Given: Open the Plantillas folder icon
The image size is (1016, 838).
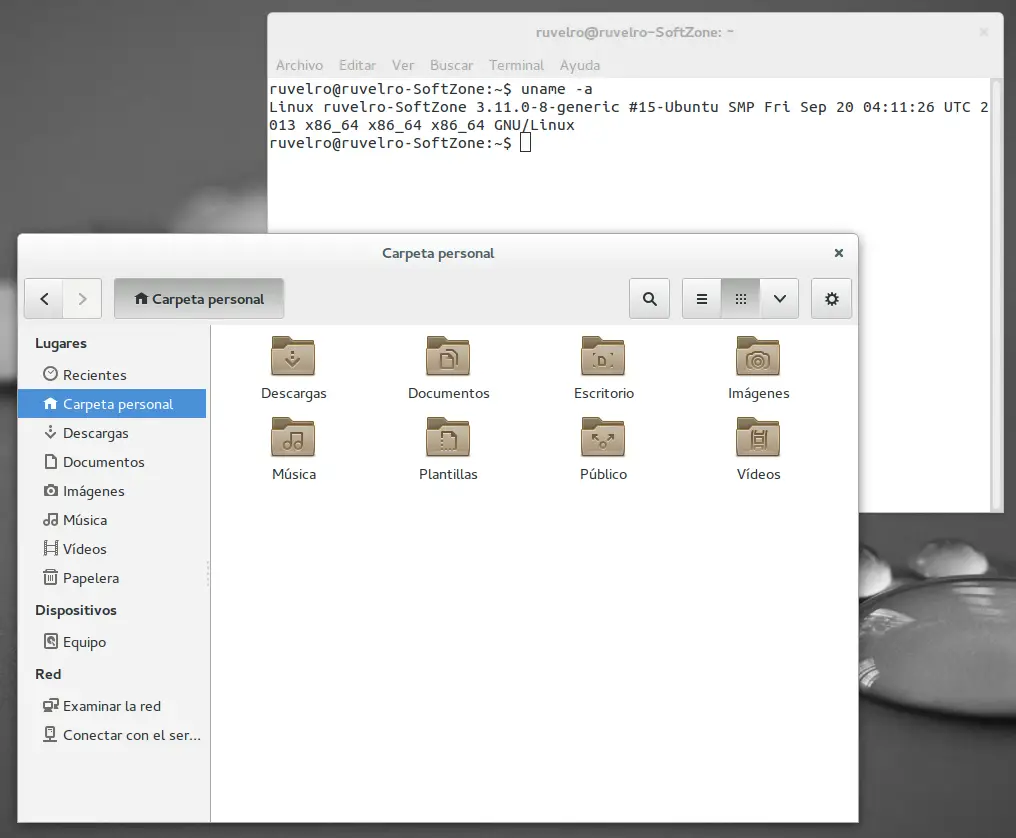Looking at the screenshot, I should point(448,438).
